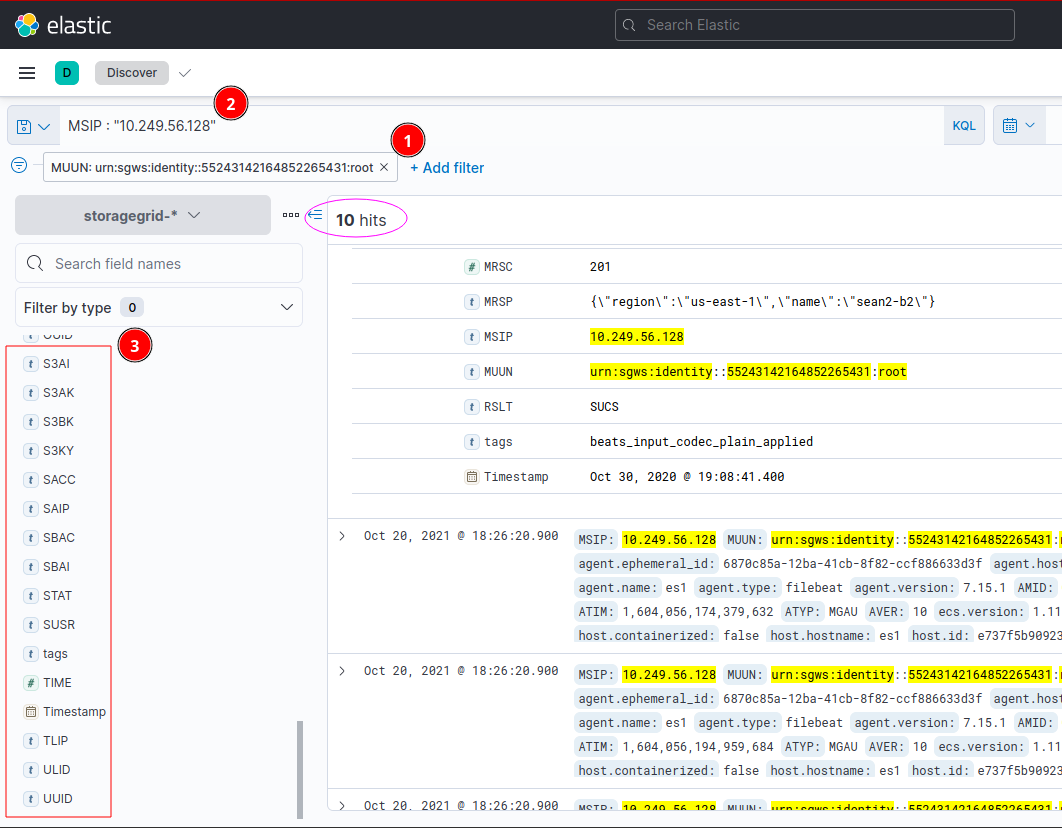
Task: Select the UUID field at bottom of sidebar
Action: 58,799
